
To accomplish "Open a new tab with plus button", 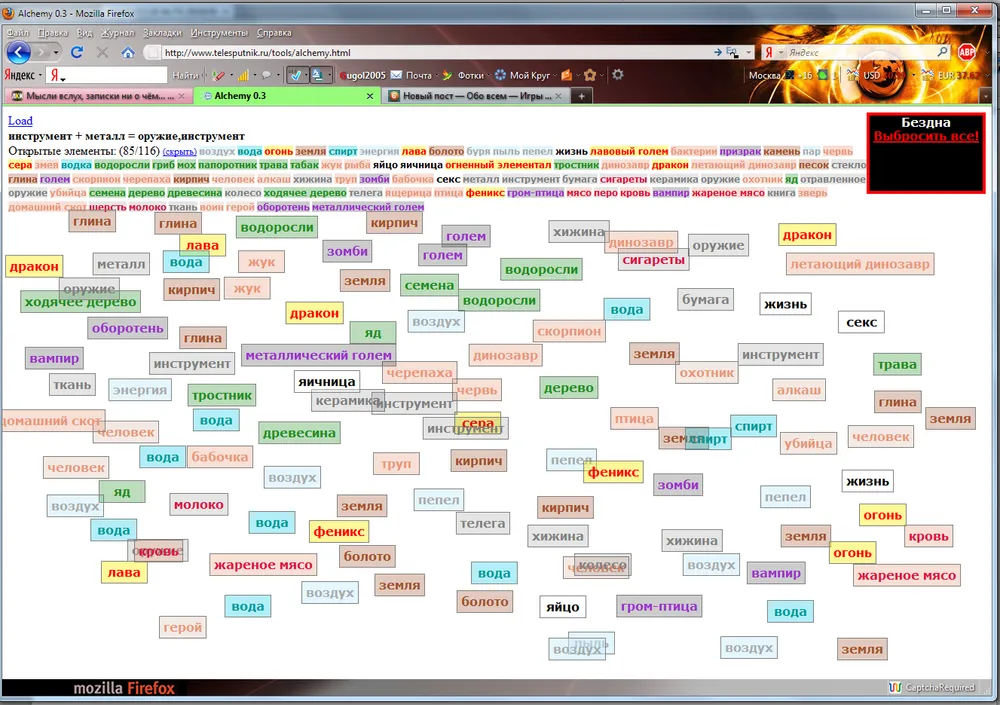I will pos(582,96).
